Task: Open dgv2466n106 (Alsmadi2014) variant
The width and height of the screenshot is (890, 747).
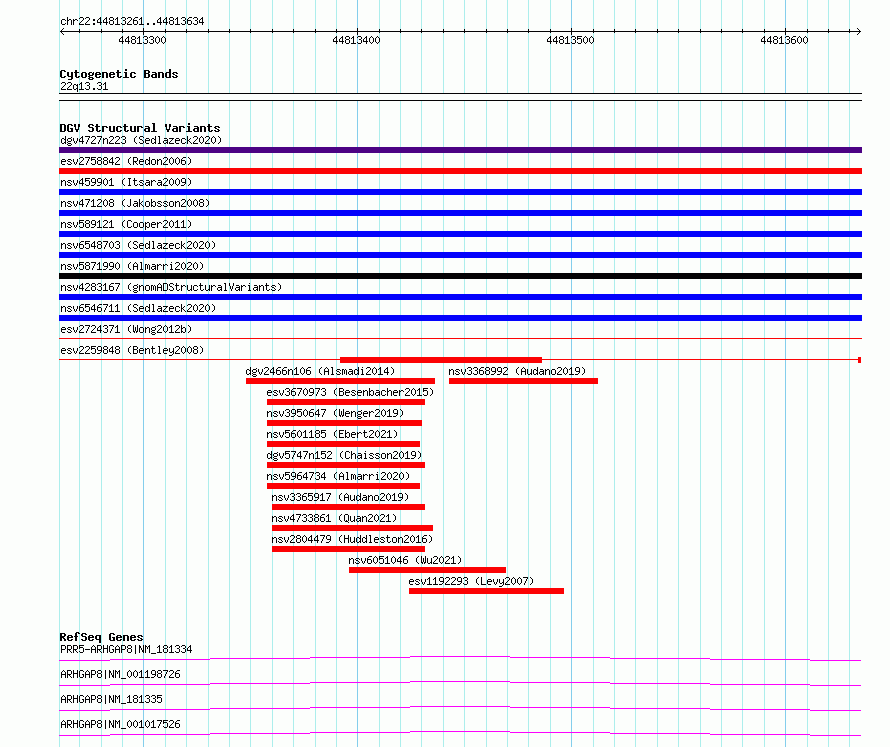Action: [x=320, y=371]
